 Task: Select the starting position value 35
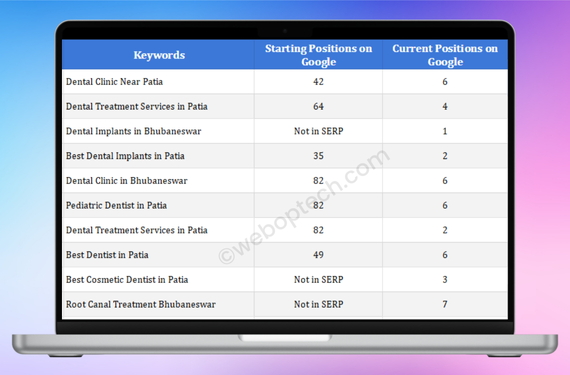(318, 156)
